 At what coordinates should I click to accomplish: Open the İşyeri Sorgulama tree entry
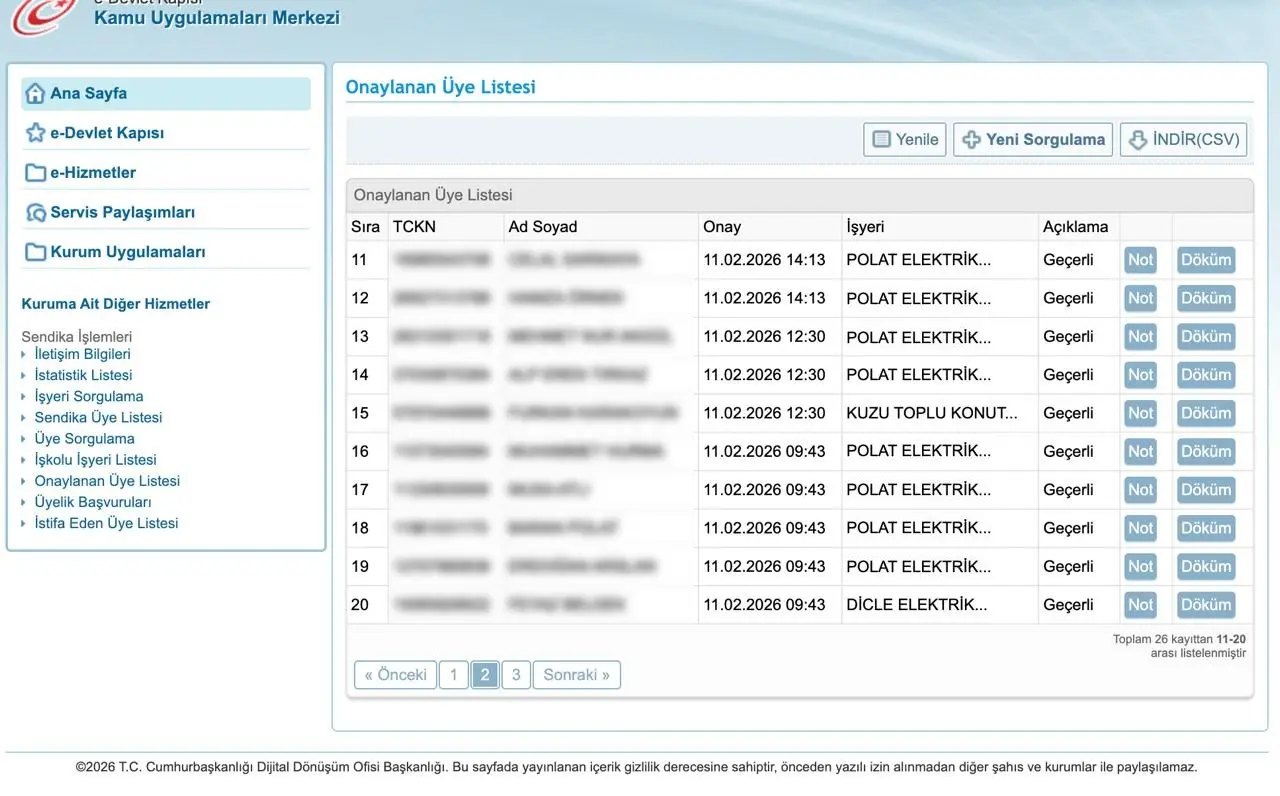(x=88, y=396)
